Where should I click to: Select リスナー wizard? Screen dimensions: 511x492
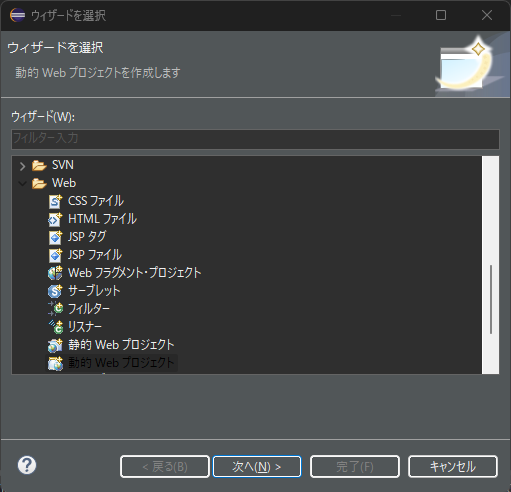85,327
